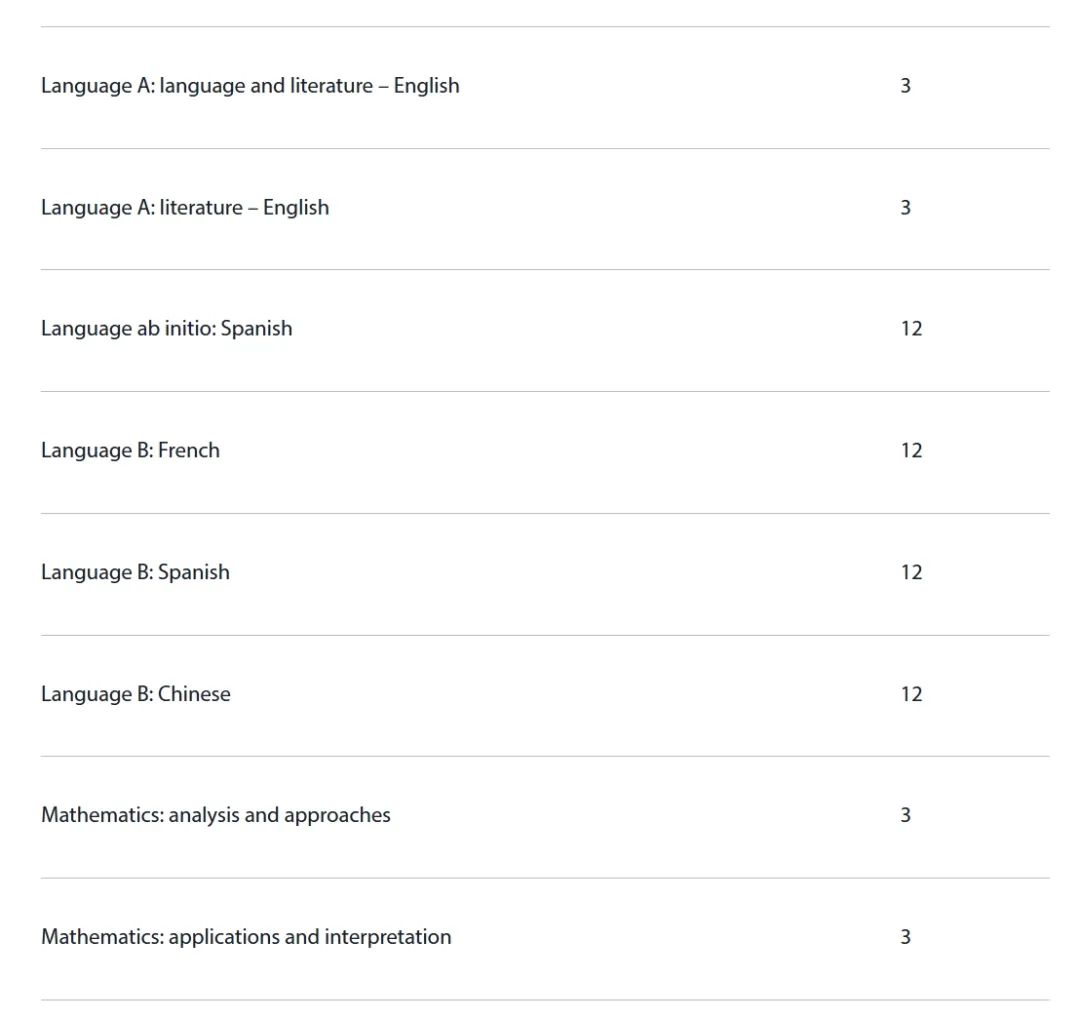This screenshot has height=1019, width=1080.
Task: Select the 12 beside Language B: Spanish
Action: [911, 573]
